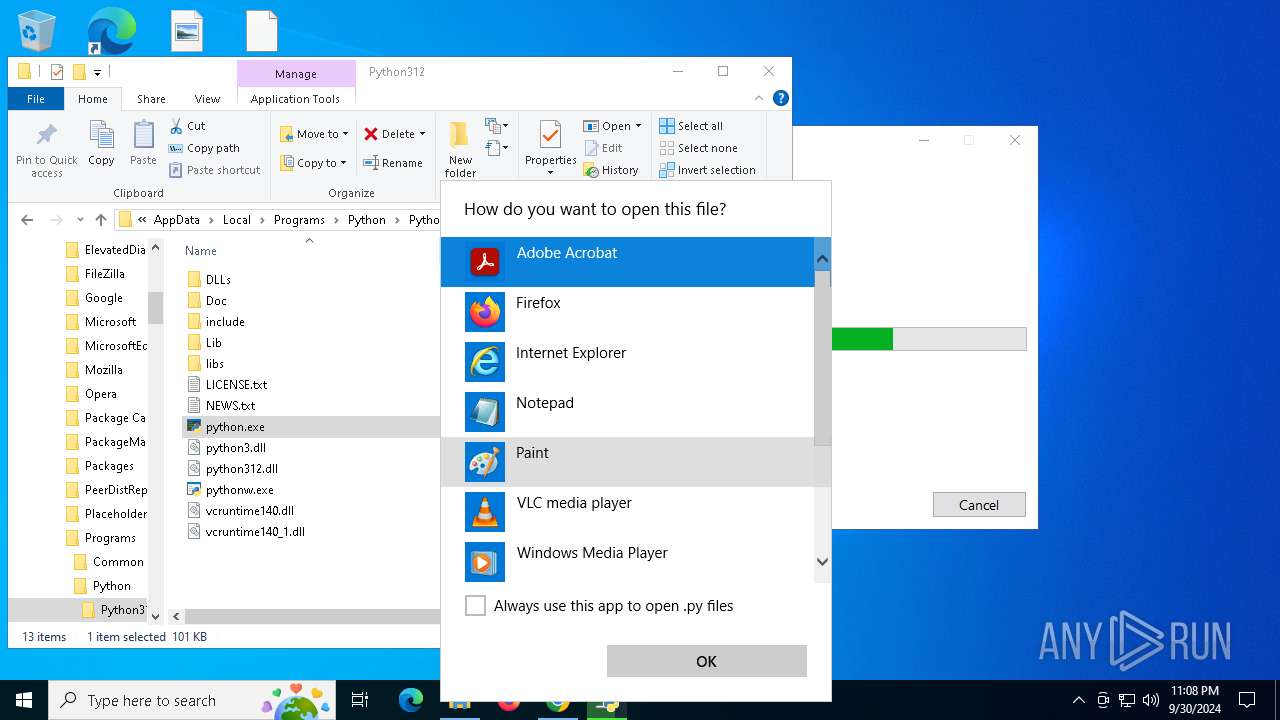Click Select all in ribbon
Screen dimensions: 1280x720
691,126
